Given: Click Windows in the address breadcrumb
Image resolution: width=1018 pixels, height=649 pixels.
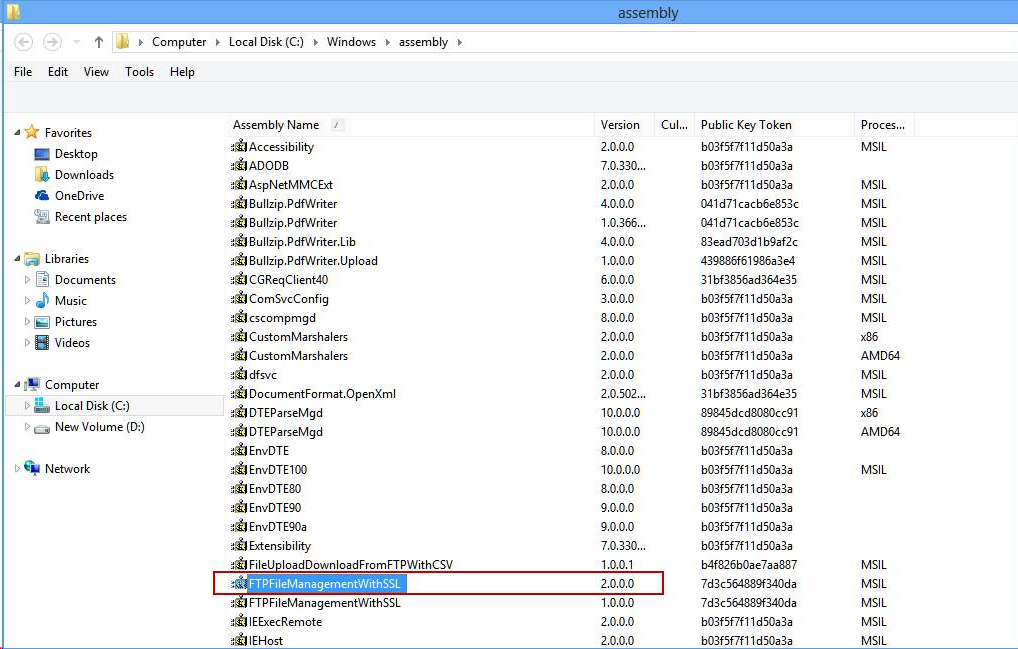Looking at the screenshot, I should point(351,42).
